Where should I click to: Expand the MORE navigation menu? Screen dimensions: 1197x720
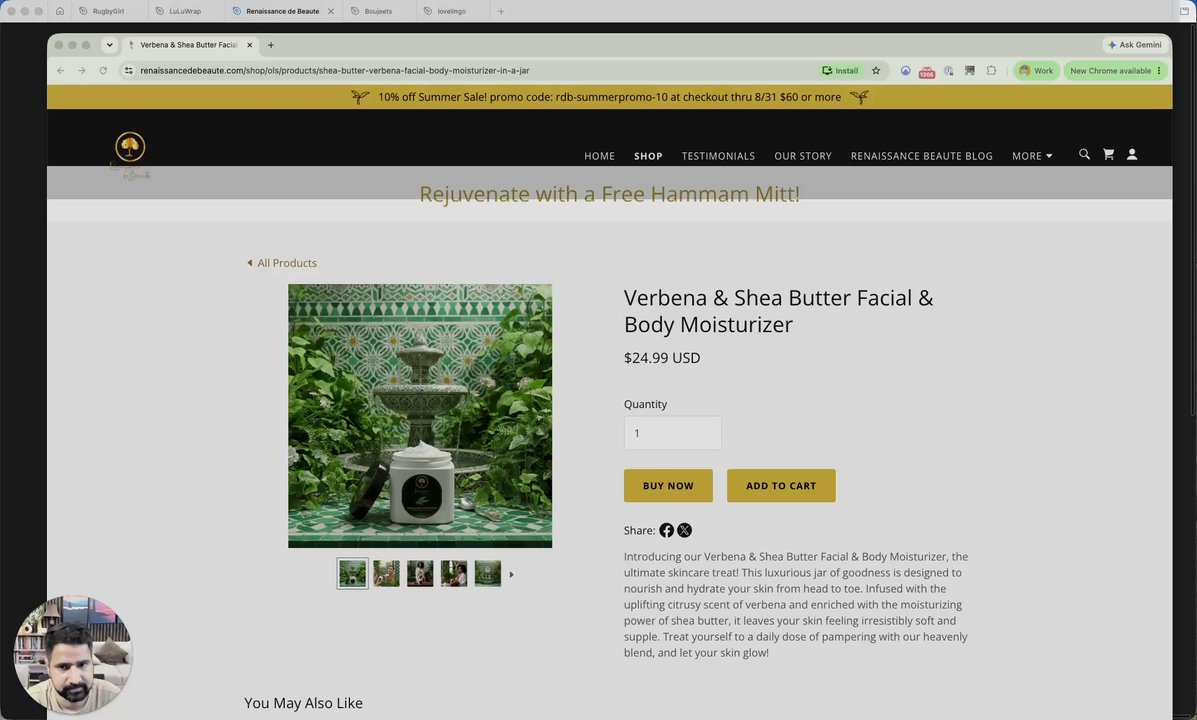click(x=1032, y=156)
